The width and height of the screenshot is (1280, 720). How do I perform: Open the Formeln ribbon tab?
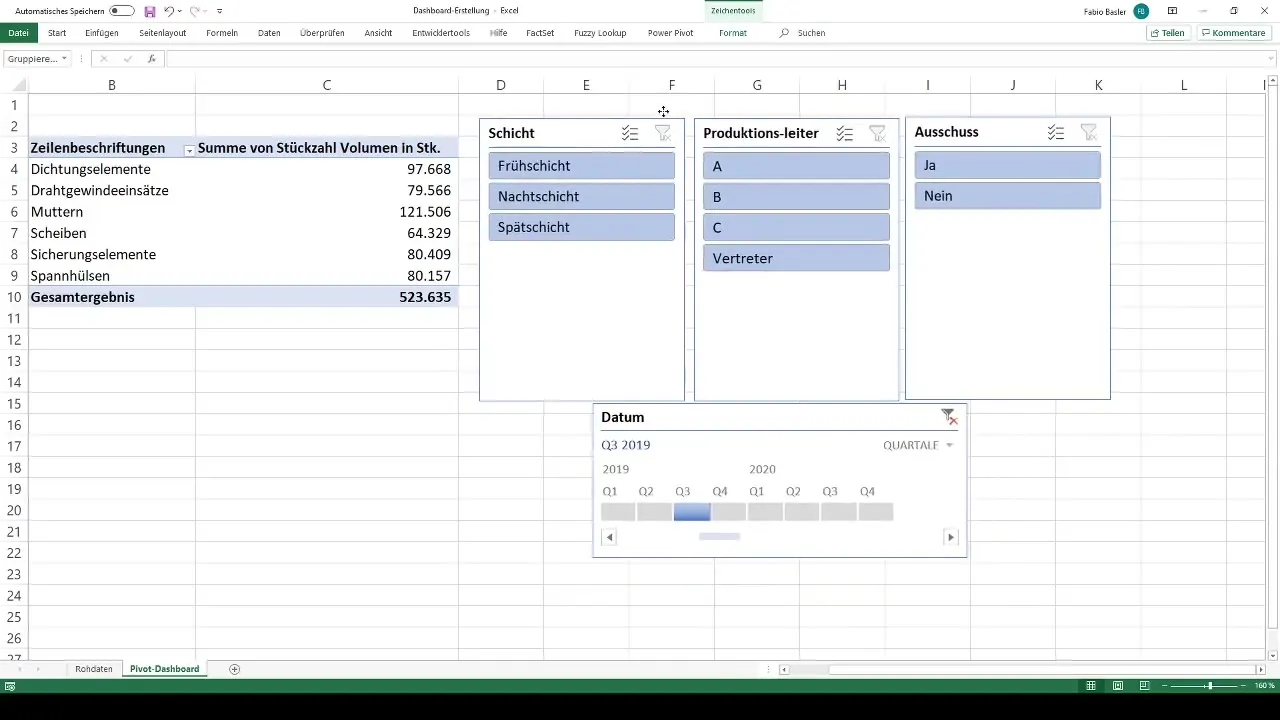click(x=222, y=33)
